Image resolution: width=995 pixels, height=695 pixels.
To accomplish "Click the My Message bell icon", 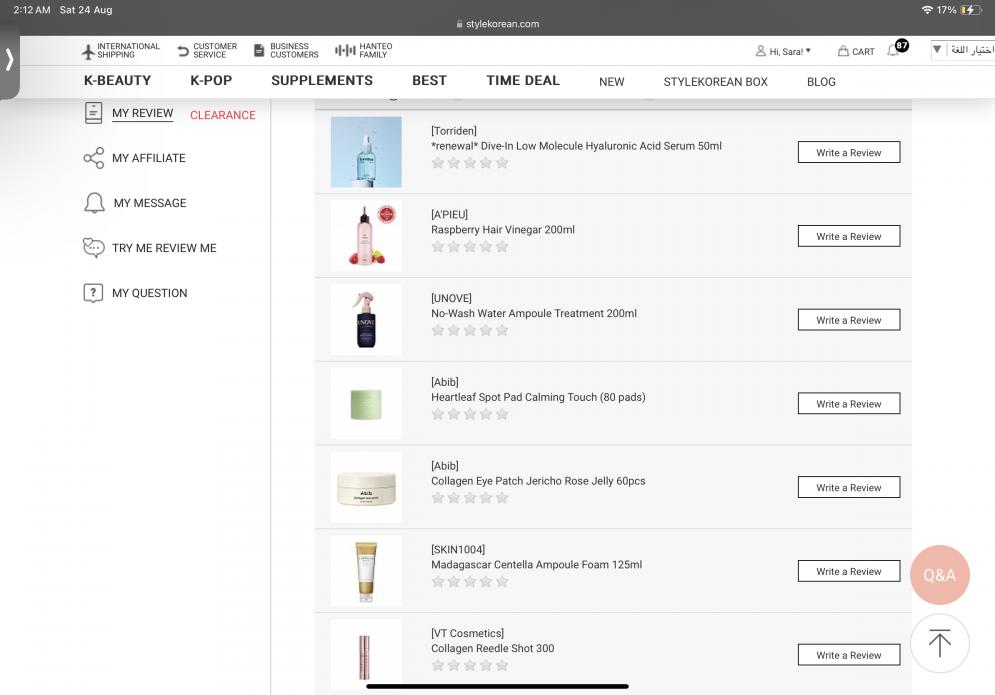I will pos(94,203).
